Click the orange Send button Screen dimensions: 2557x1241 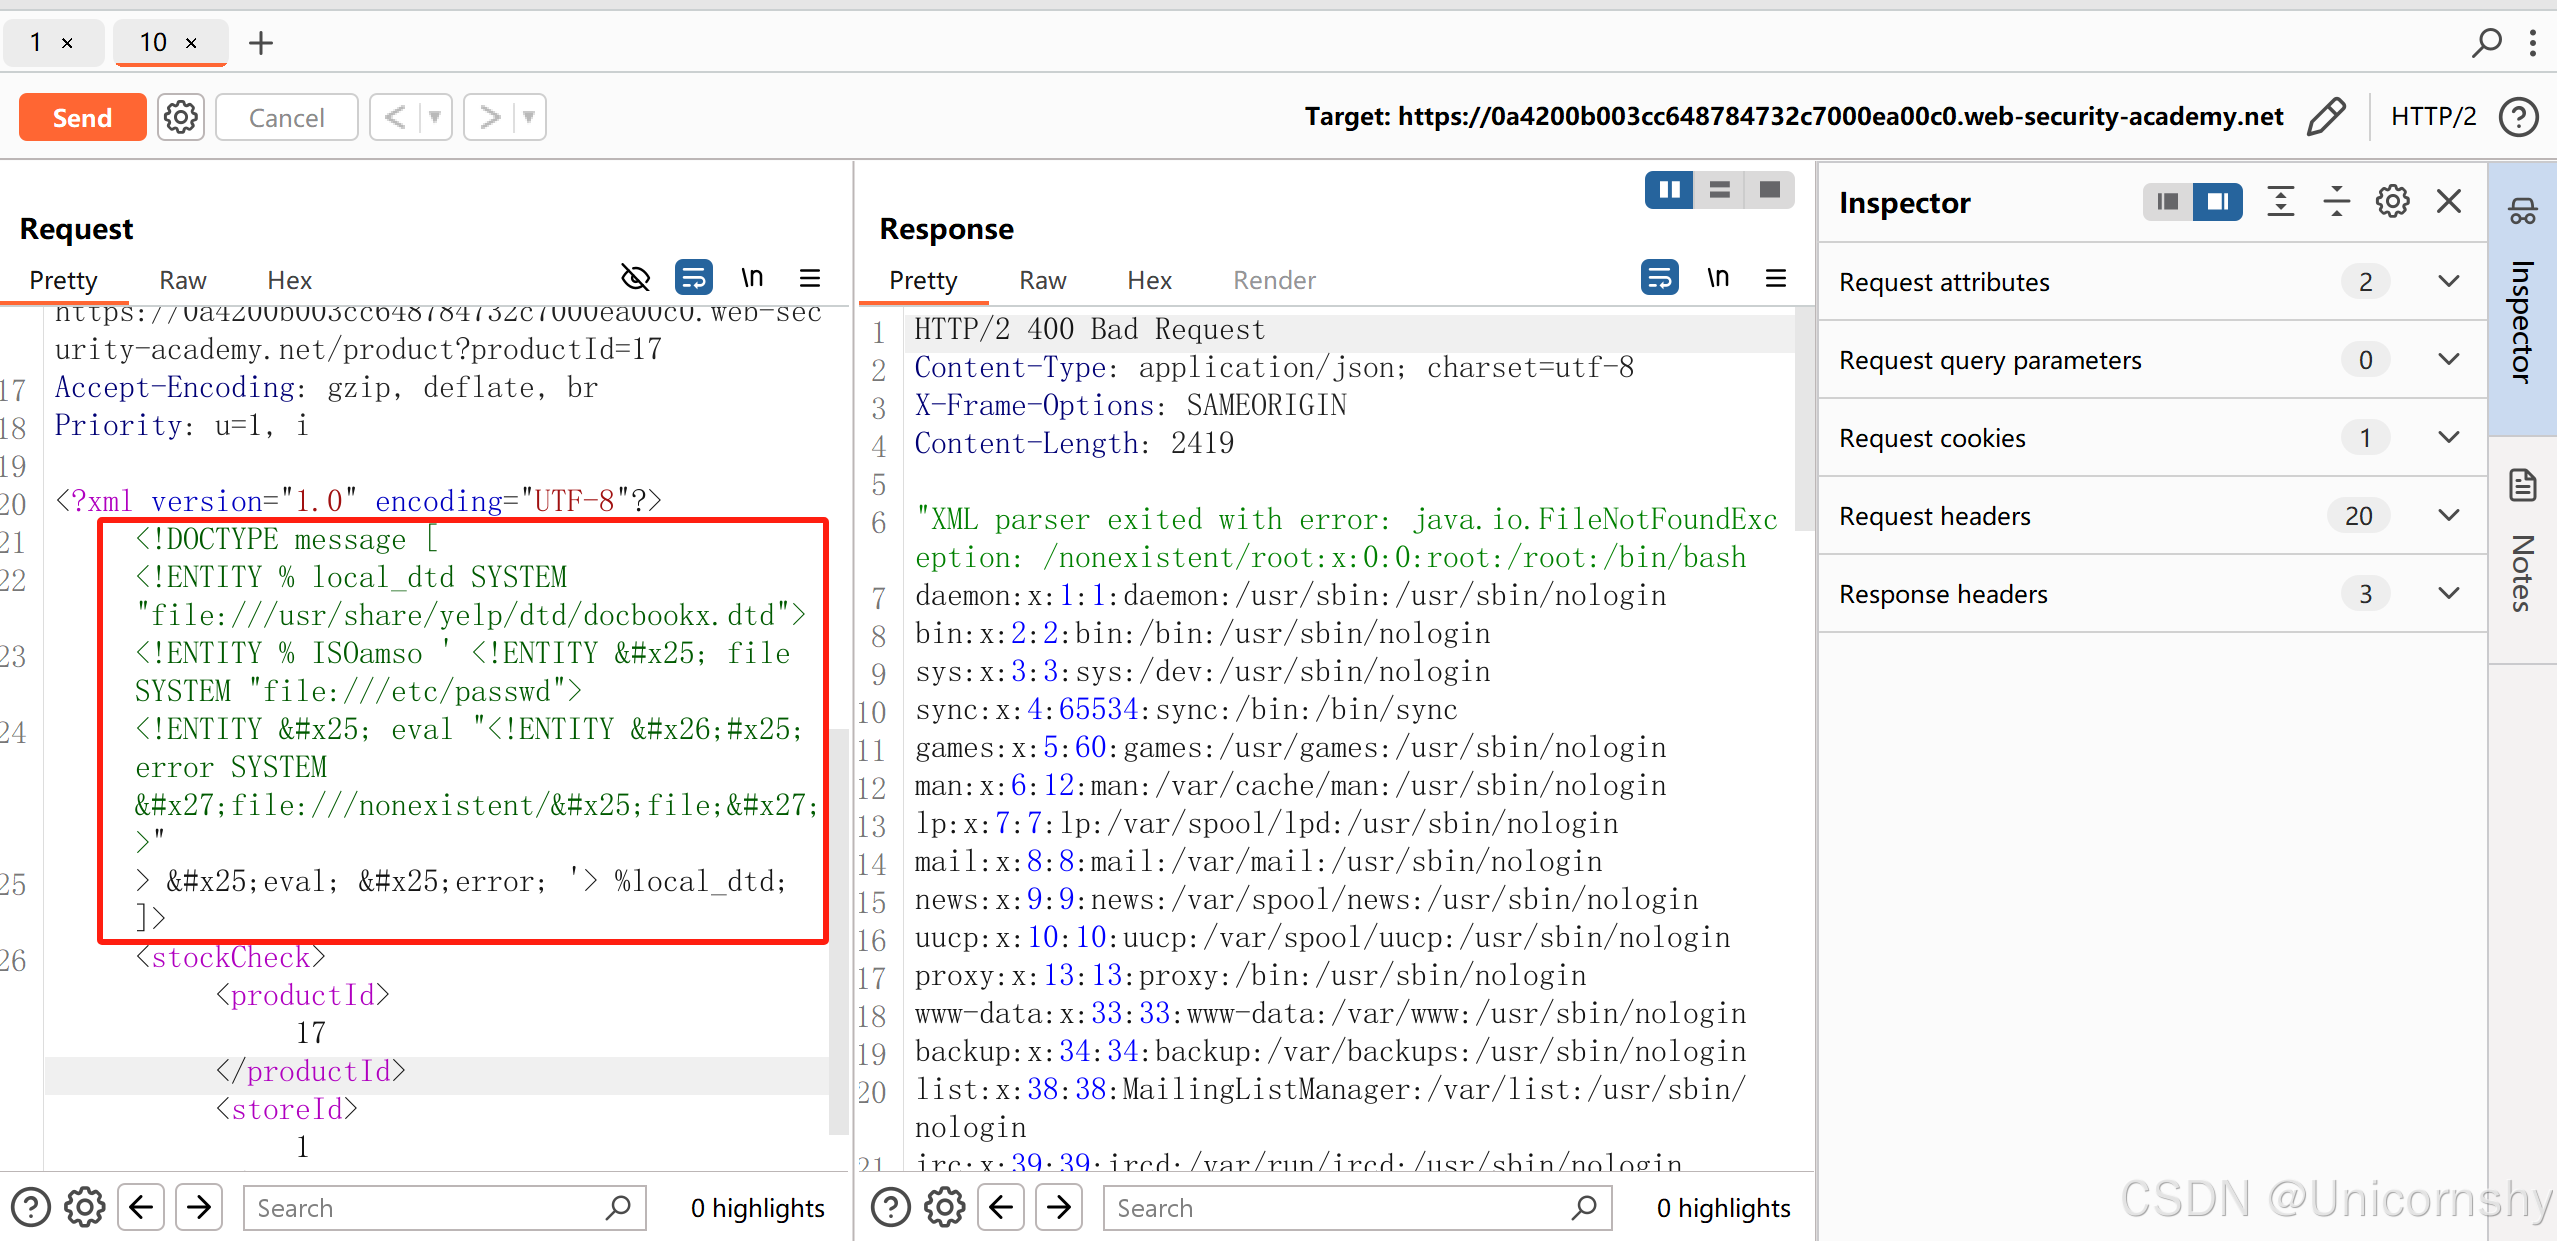click(82, 117)
